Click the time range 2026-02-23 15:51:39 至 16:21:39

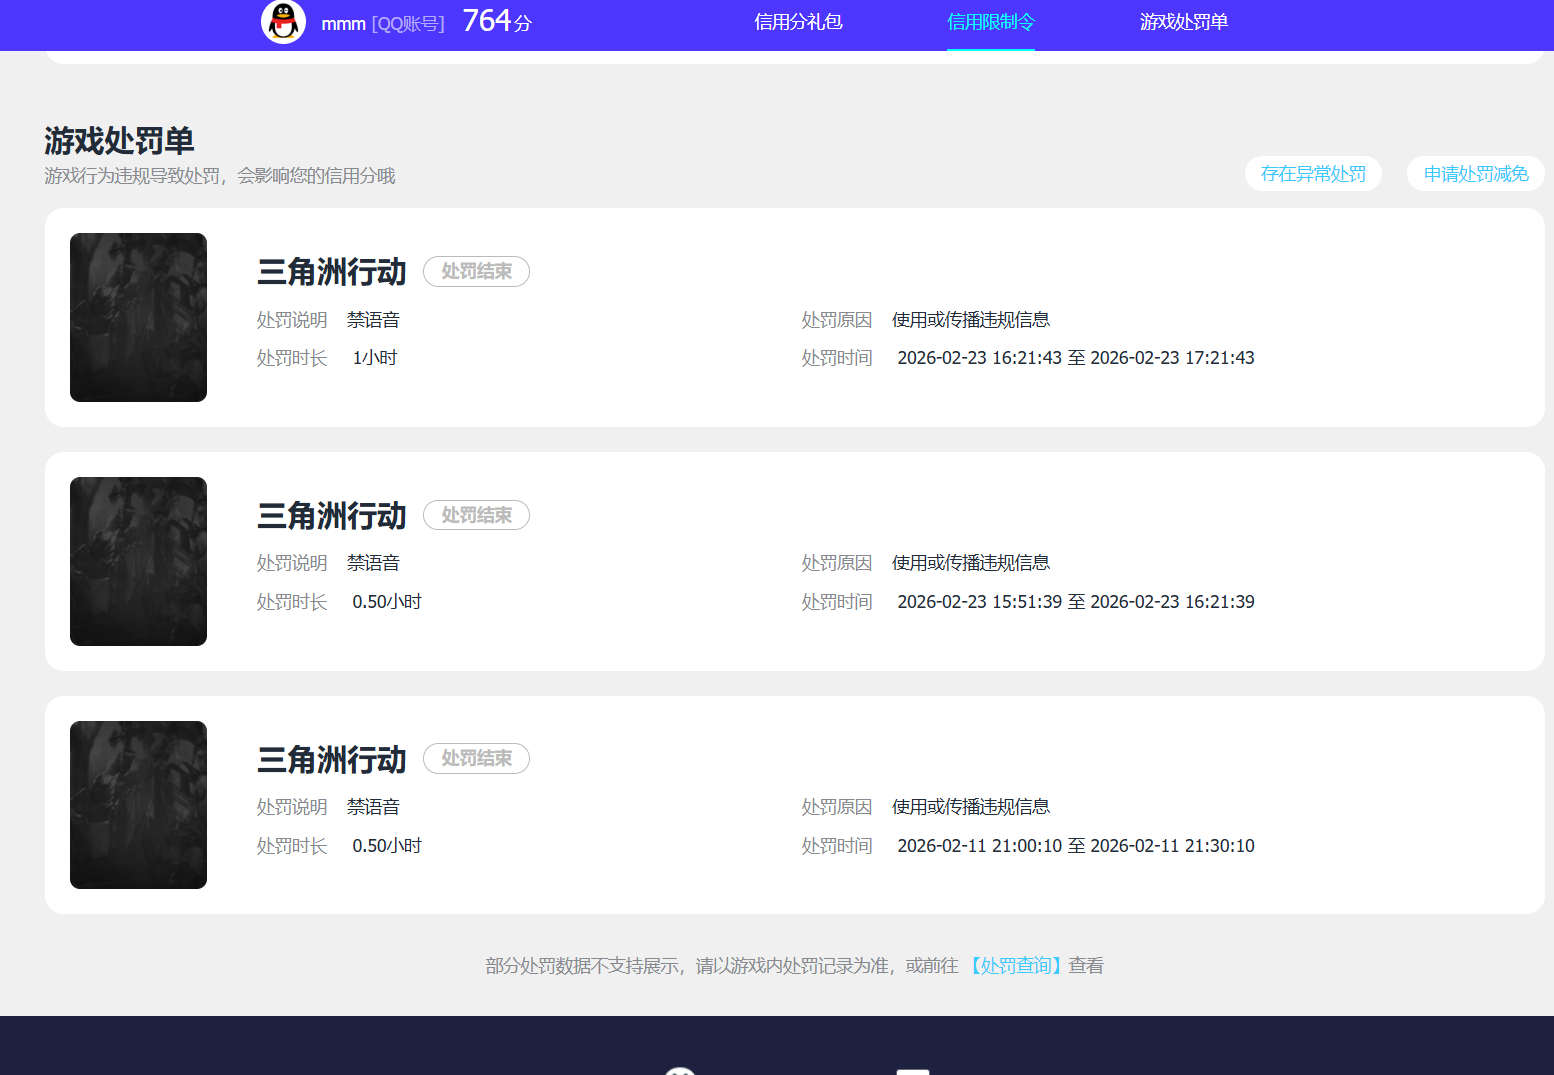click(1076, 602)
